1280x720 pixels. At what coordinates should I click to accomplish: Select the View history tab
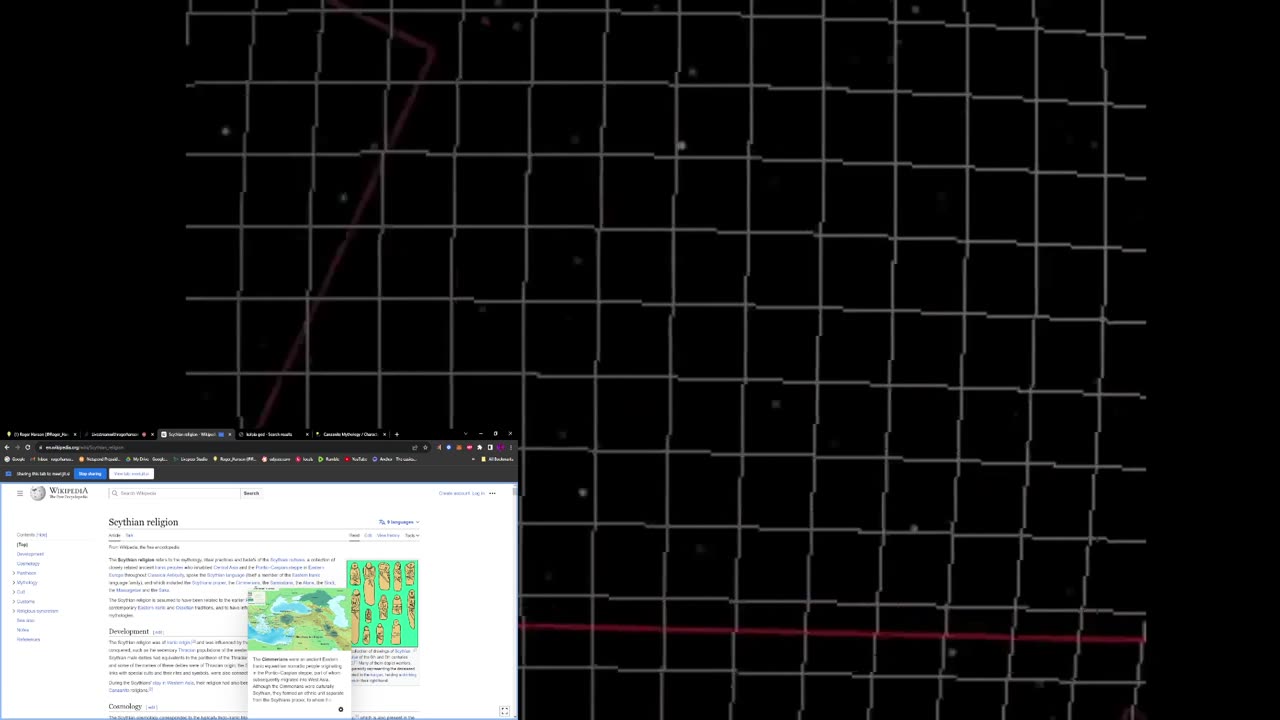[x=388, y=535]
